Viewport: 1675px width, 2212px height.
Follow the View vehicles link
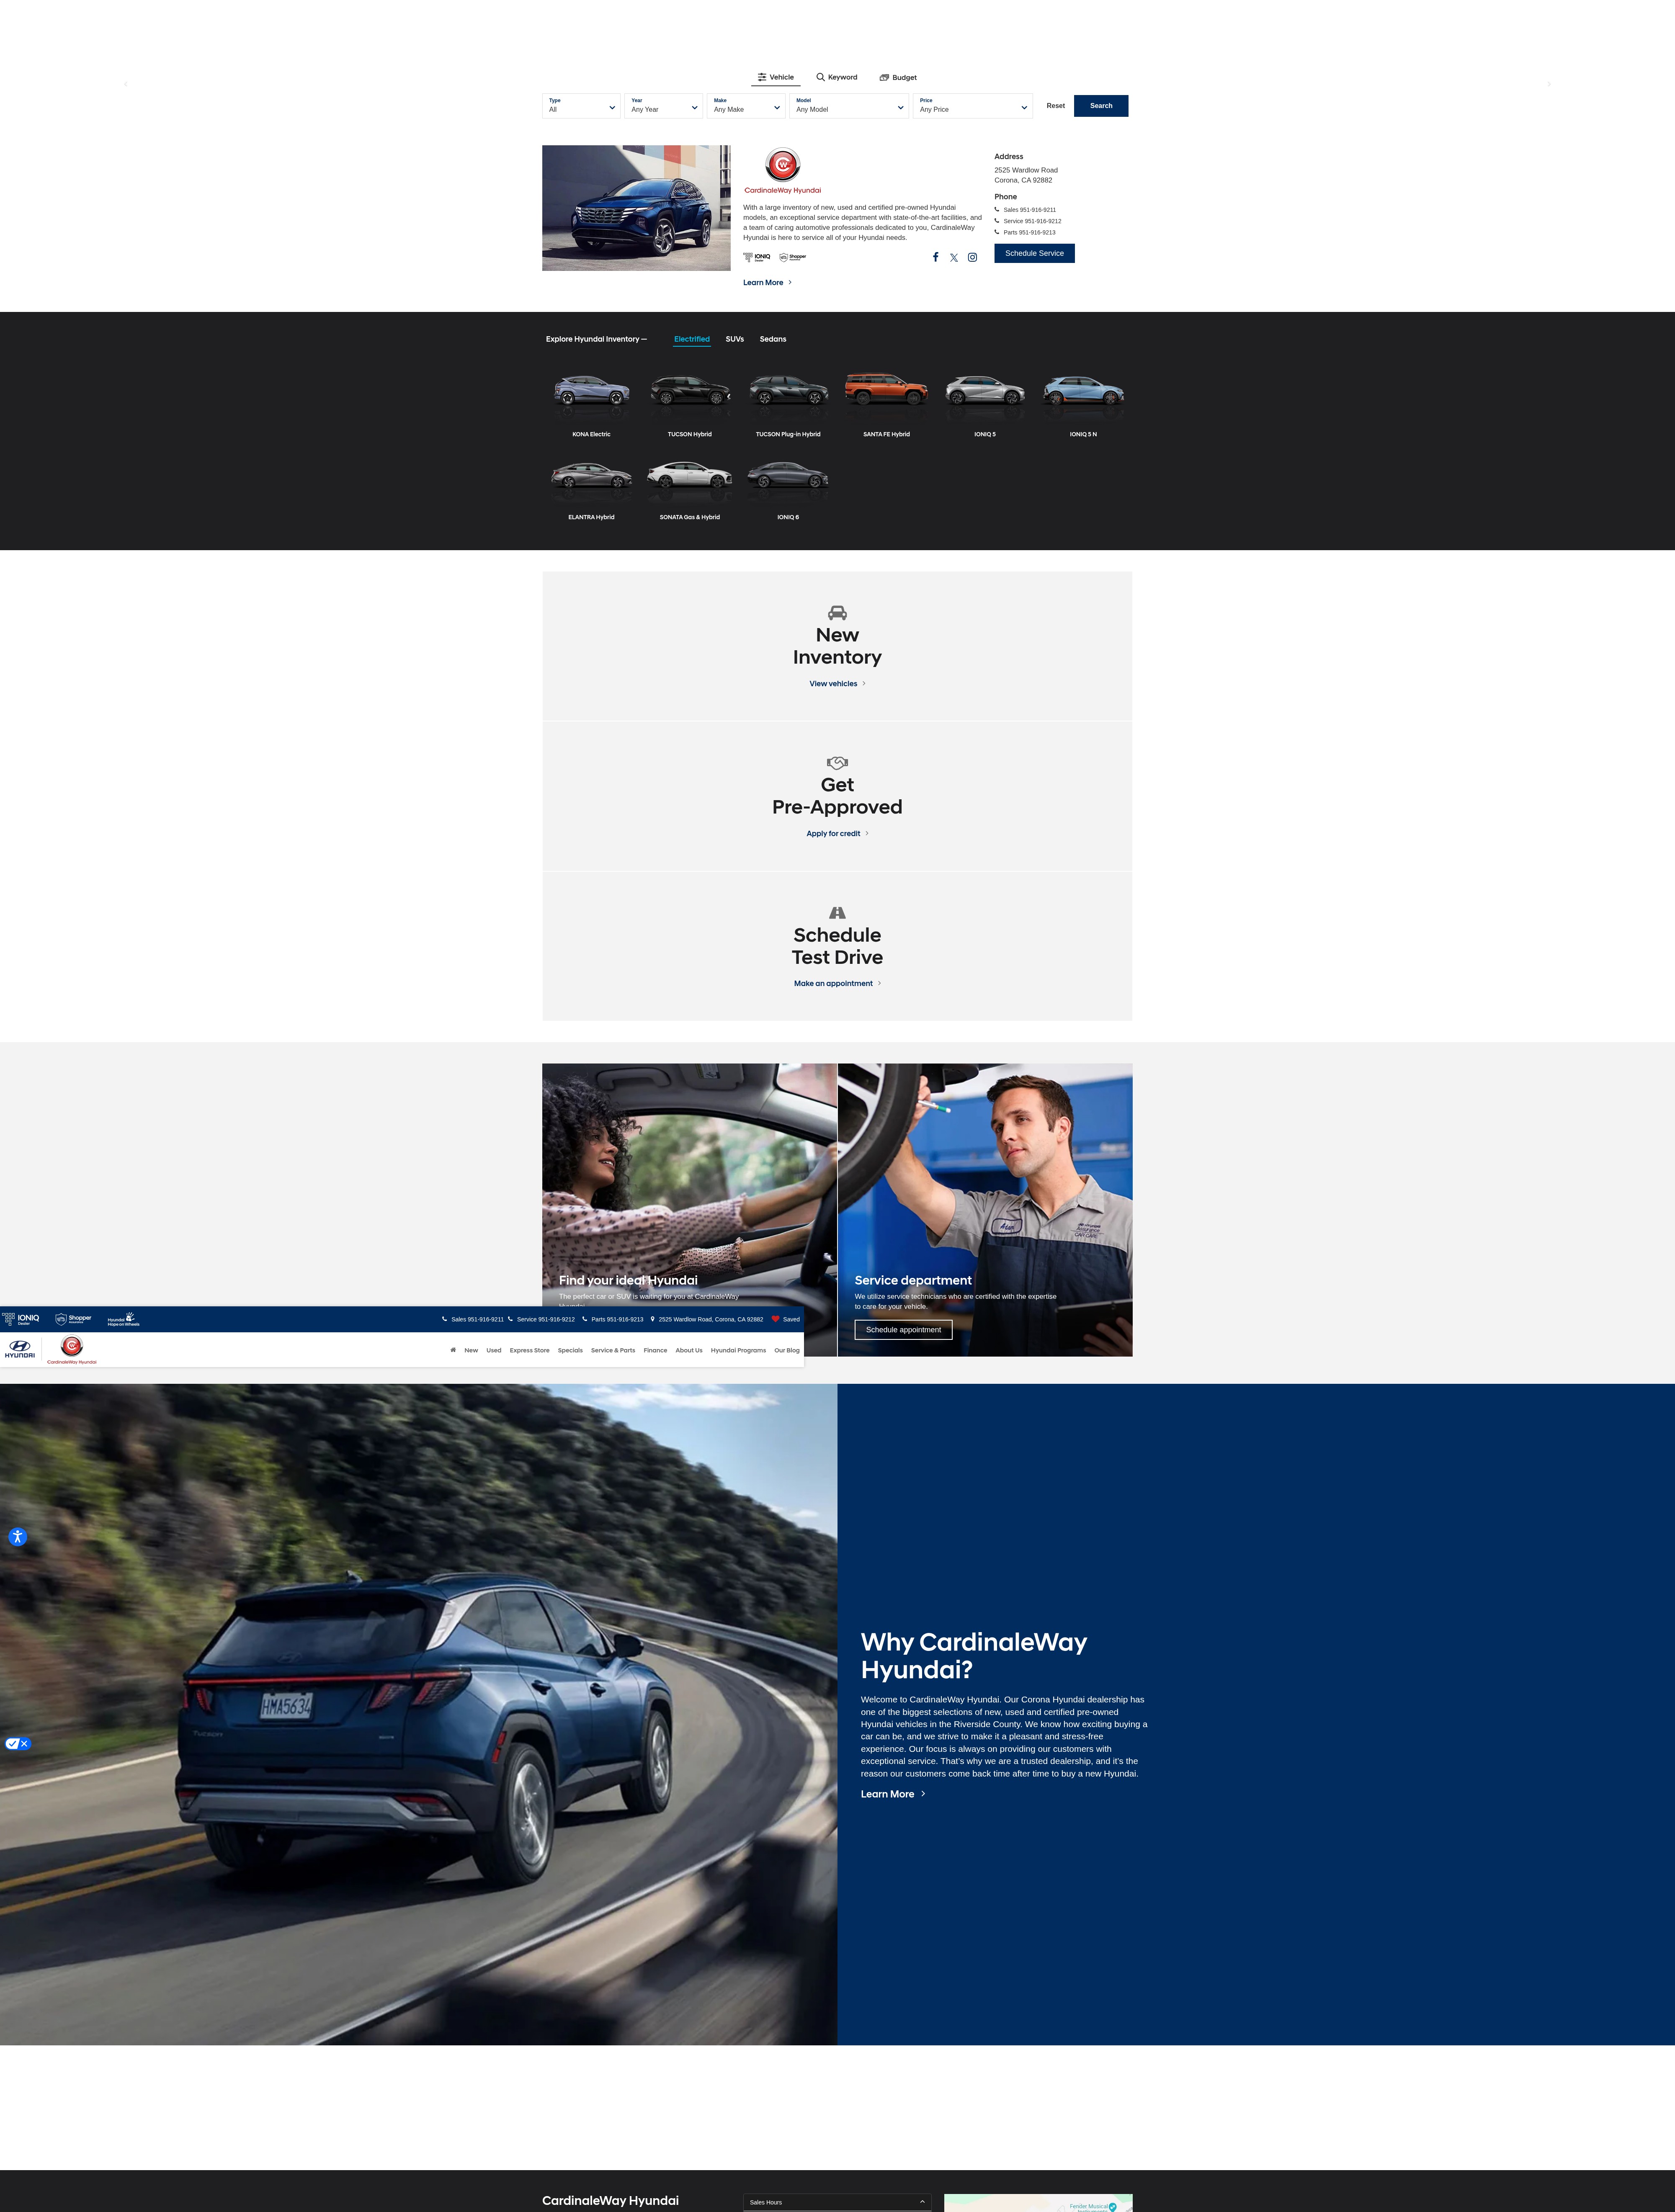tap(837, 684)
